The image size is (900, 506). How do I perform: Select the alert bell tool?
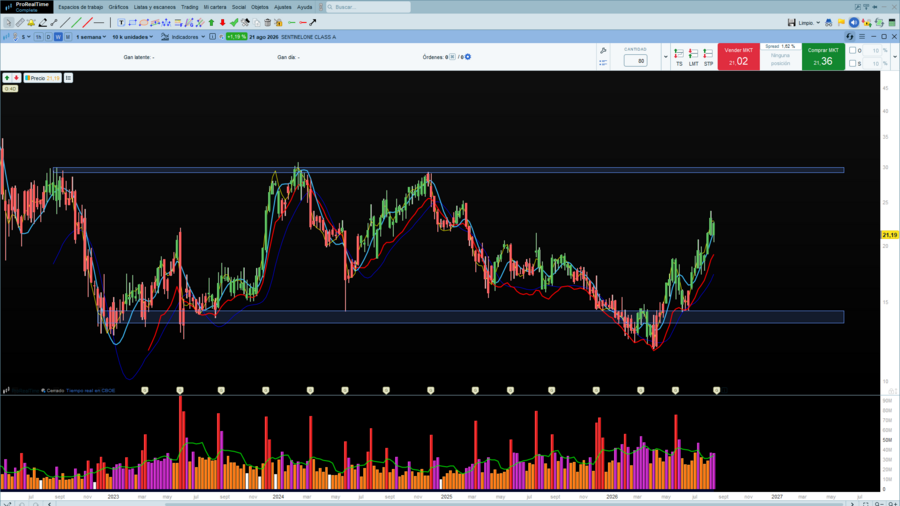(31, 22)
